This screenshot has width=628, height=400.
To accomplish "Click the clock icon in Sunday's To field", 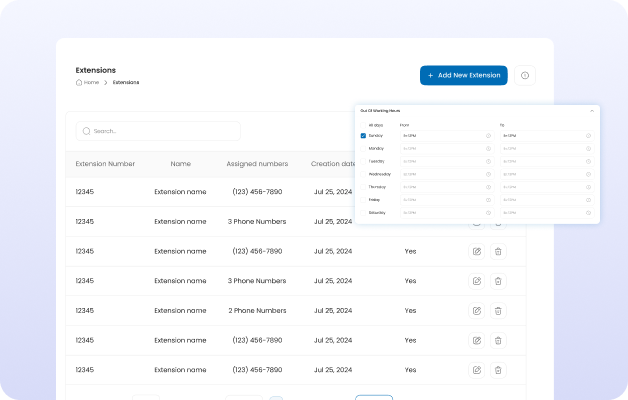I will coord(588,135).
